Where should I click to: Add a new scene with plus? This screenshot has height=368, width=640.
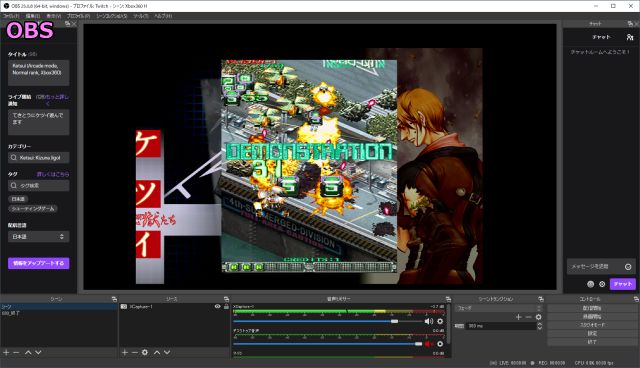pos(6,352)
